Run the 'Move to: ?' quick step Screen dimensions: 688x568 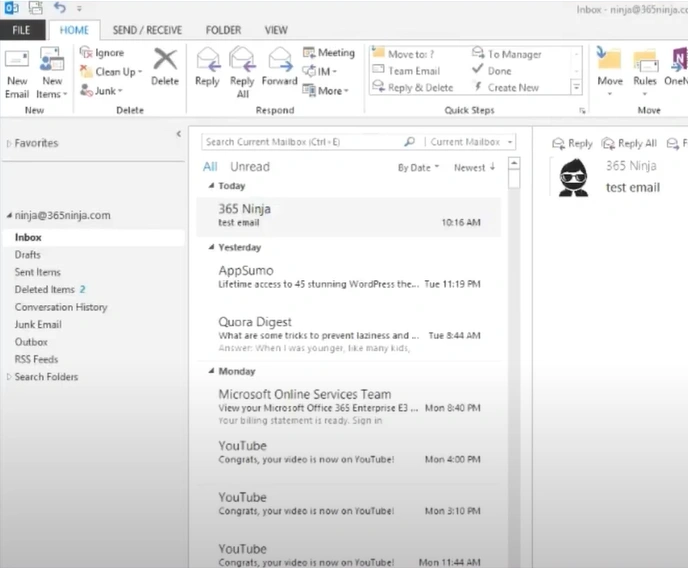403,54
